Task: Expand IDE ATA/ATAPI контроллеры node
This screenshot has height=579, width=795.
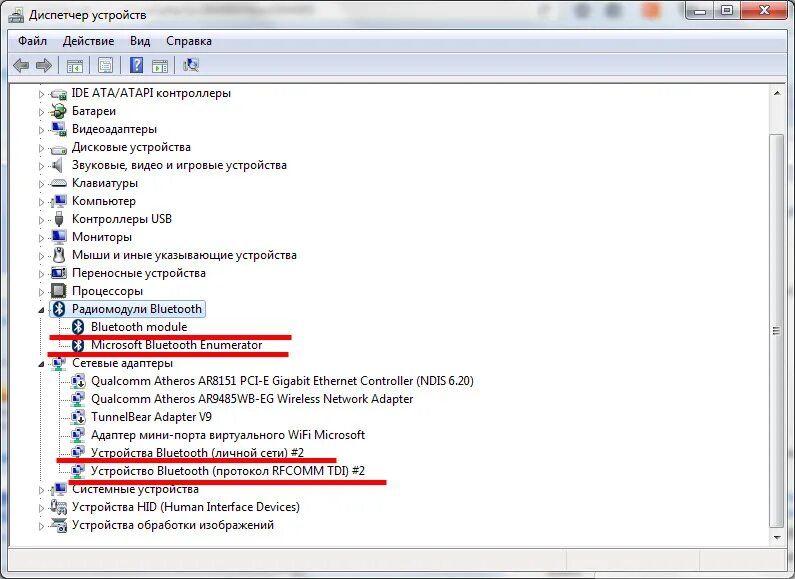Action: tap(42, 94)
